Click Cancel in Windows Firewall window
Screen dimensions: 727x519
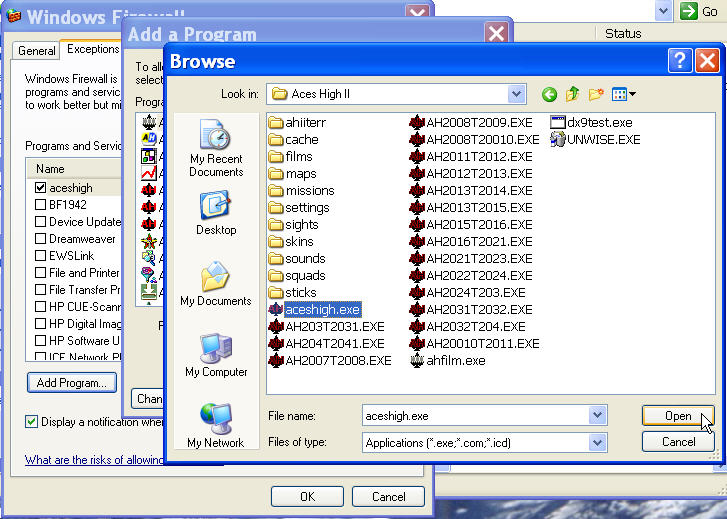(x=389, y=497)
